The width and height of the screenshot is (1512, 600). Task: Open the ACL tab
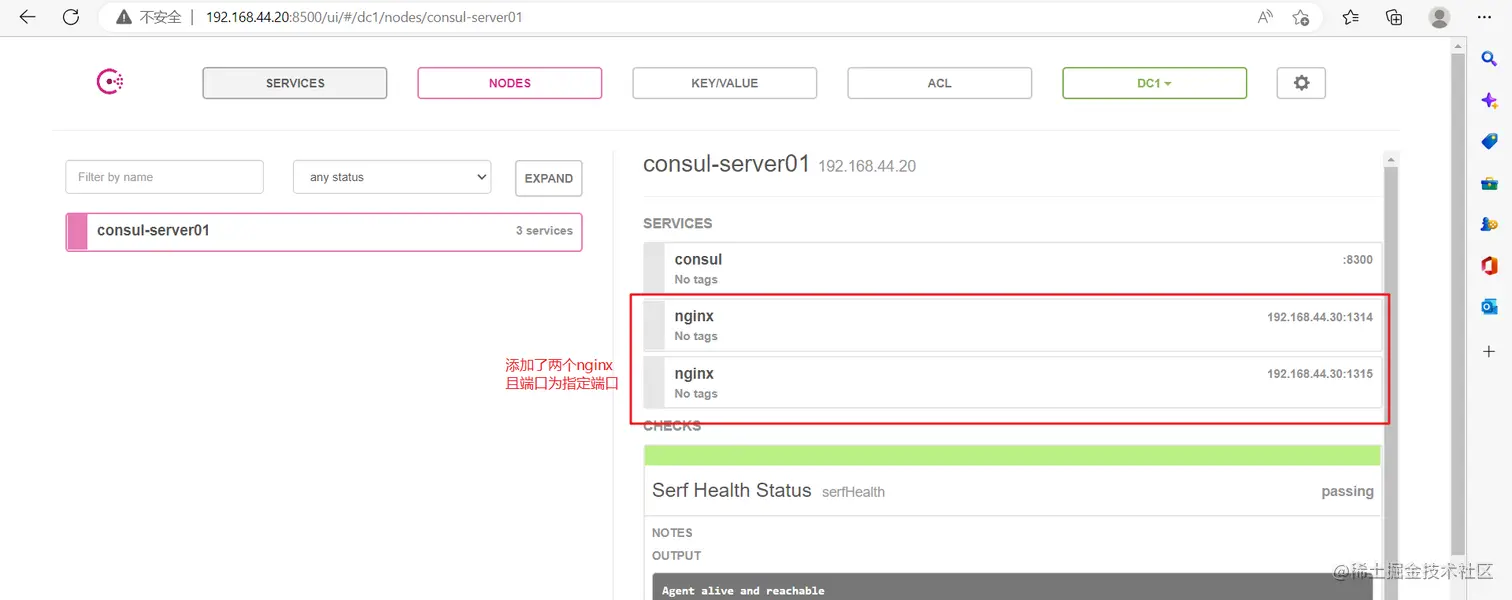pos(939,83)
